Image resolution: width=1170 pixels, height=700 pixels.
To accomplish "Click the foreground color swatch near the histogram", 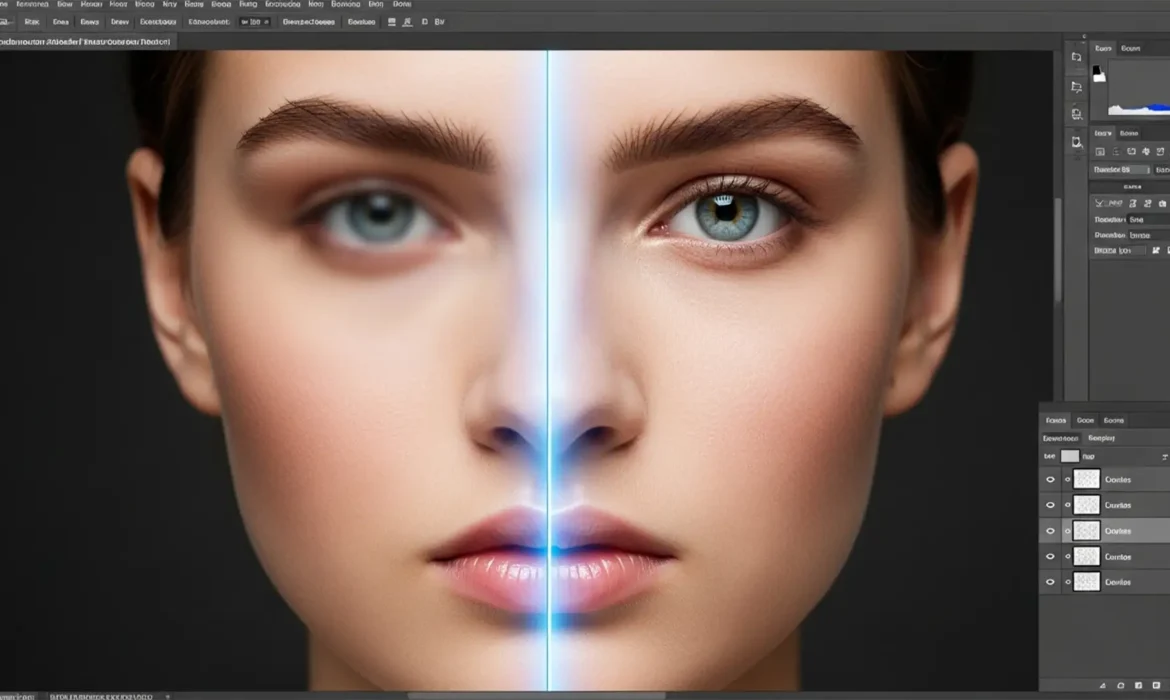I will (x=1098, y=71).
